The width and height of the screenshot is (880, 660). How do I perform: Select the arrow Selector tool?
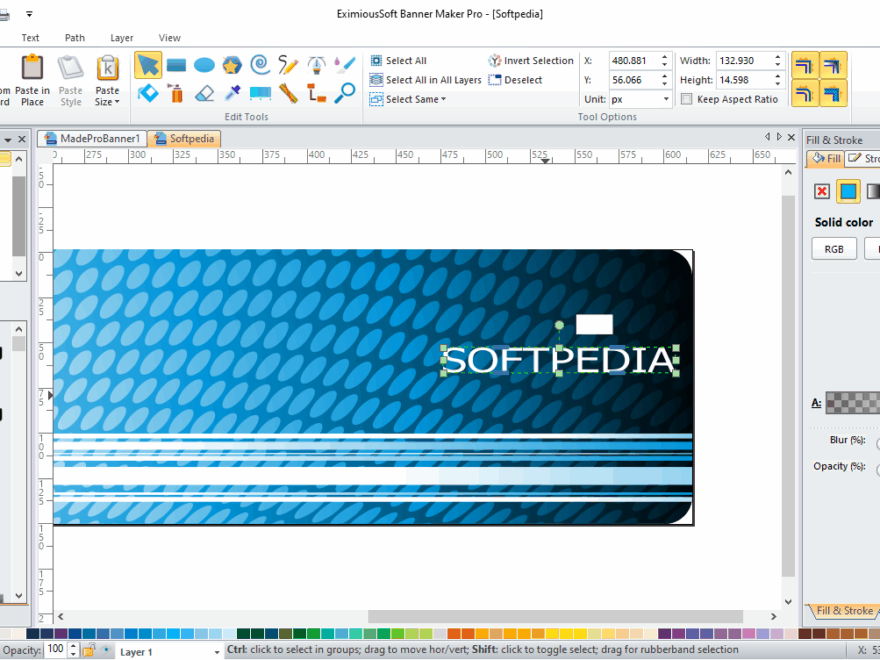click(148, 65)
